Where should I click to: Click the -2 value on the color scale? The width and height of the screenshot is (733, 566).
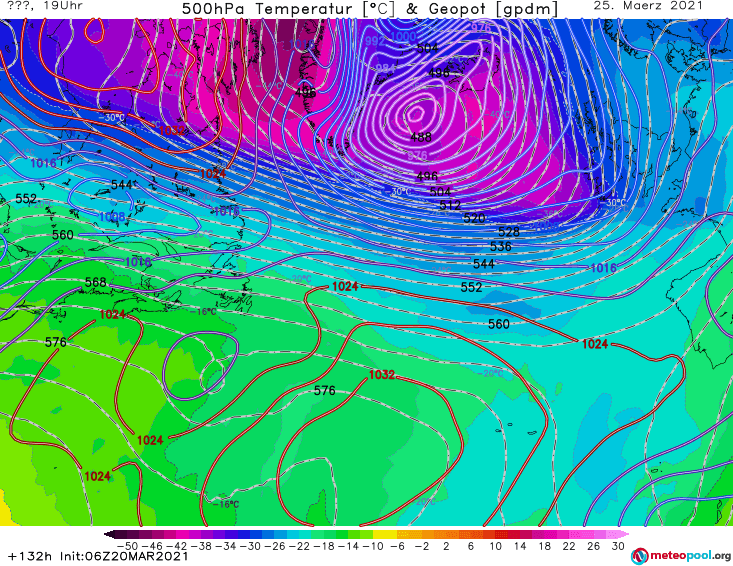click(424, 546)
